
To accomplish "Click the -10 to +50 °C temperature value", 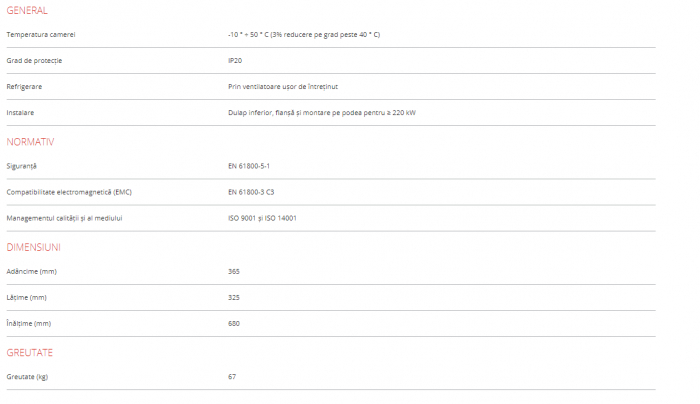I will [x=304, y=35].
